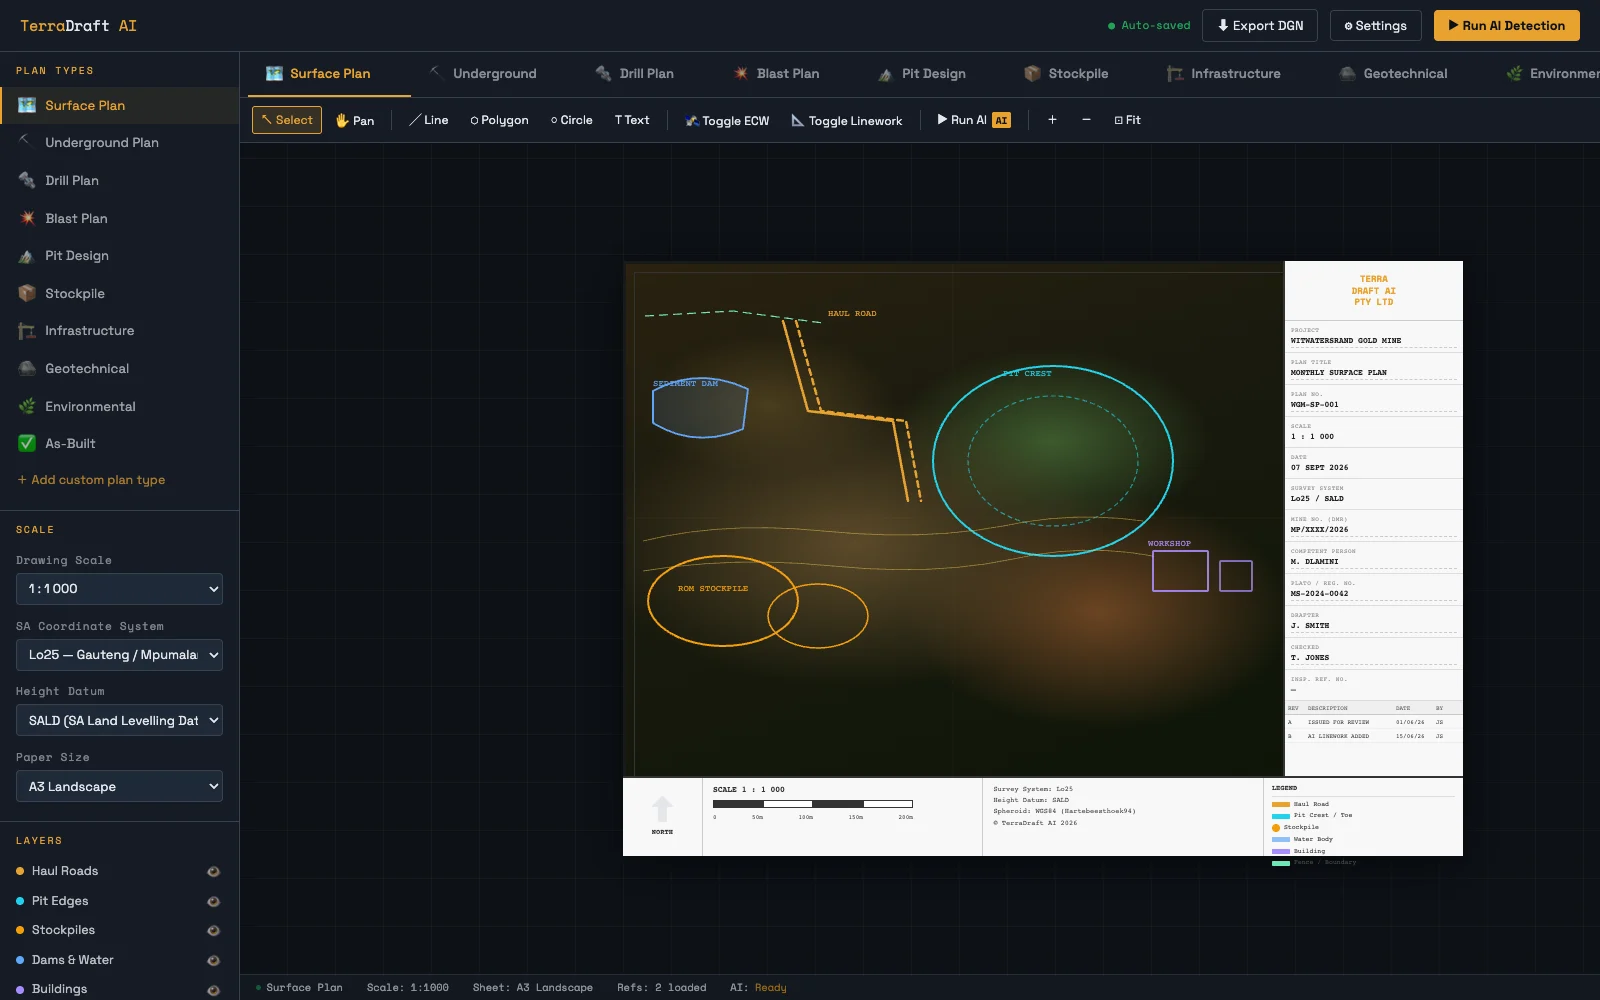Expand the SA Coordinate System dropdown
Image resolution: width=1600 pixels, height=1000 pixels.
[x=119, y=655]
